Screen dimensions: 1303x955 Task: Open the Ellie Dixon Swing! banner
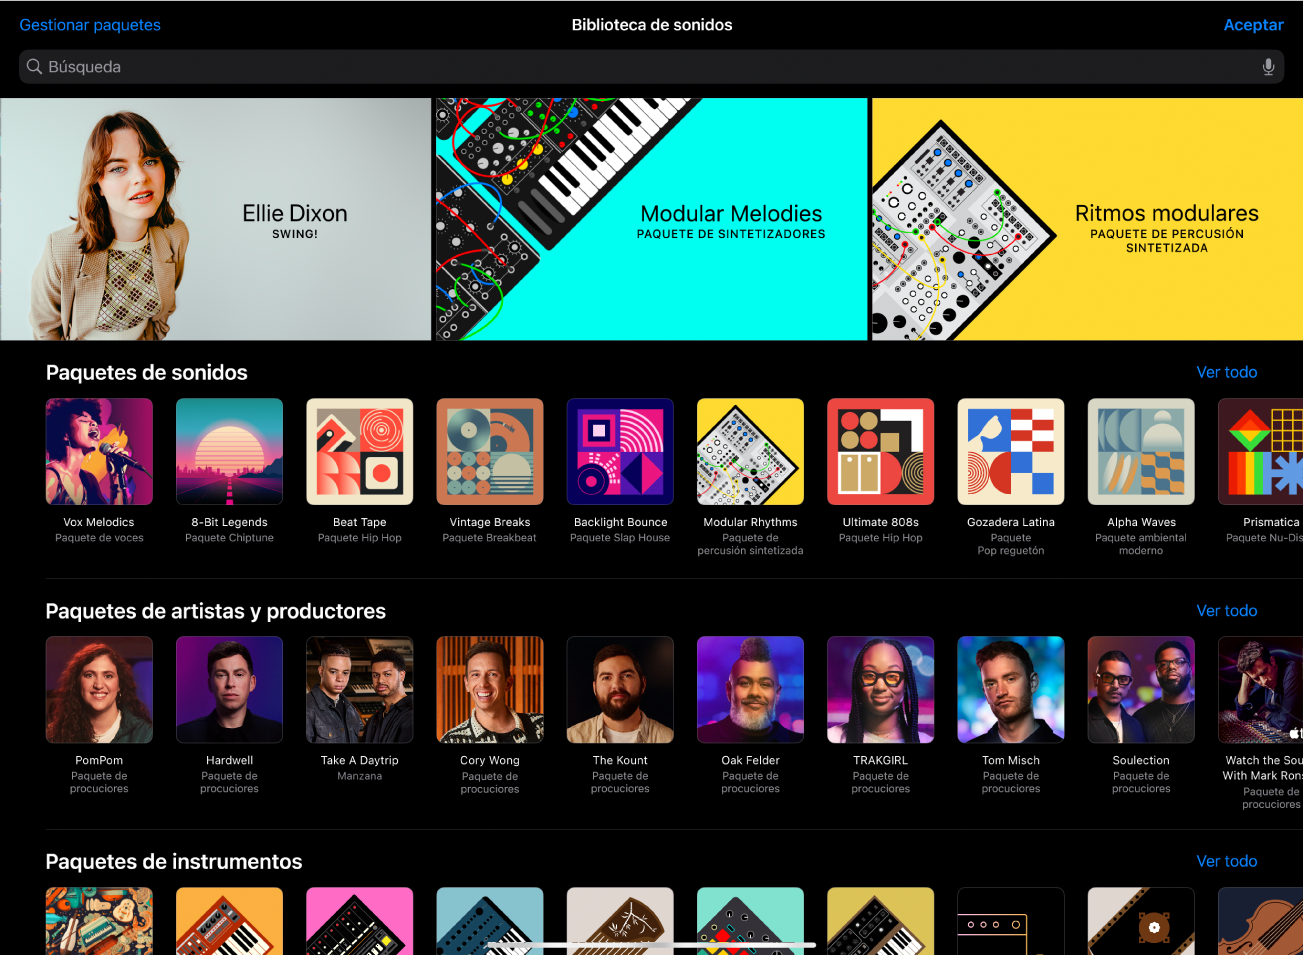click(215, 218)
